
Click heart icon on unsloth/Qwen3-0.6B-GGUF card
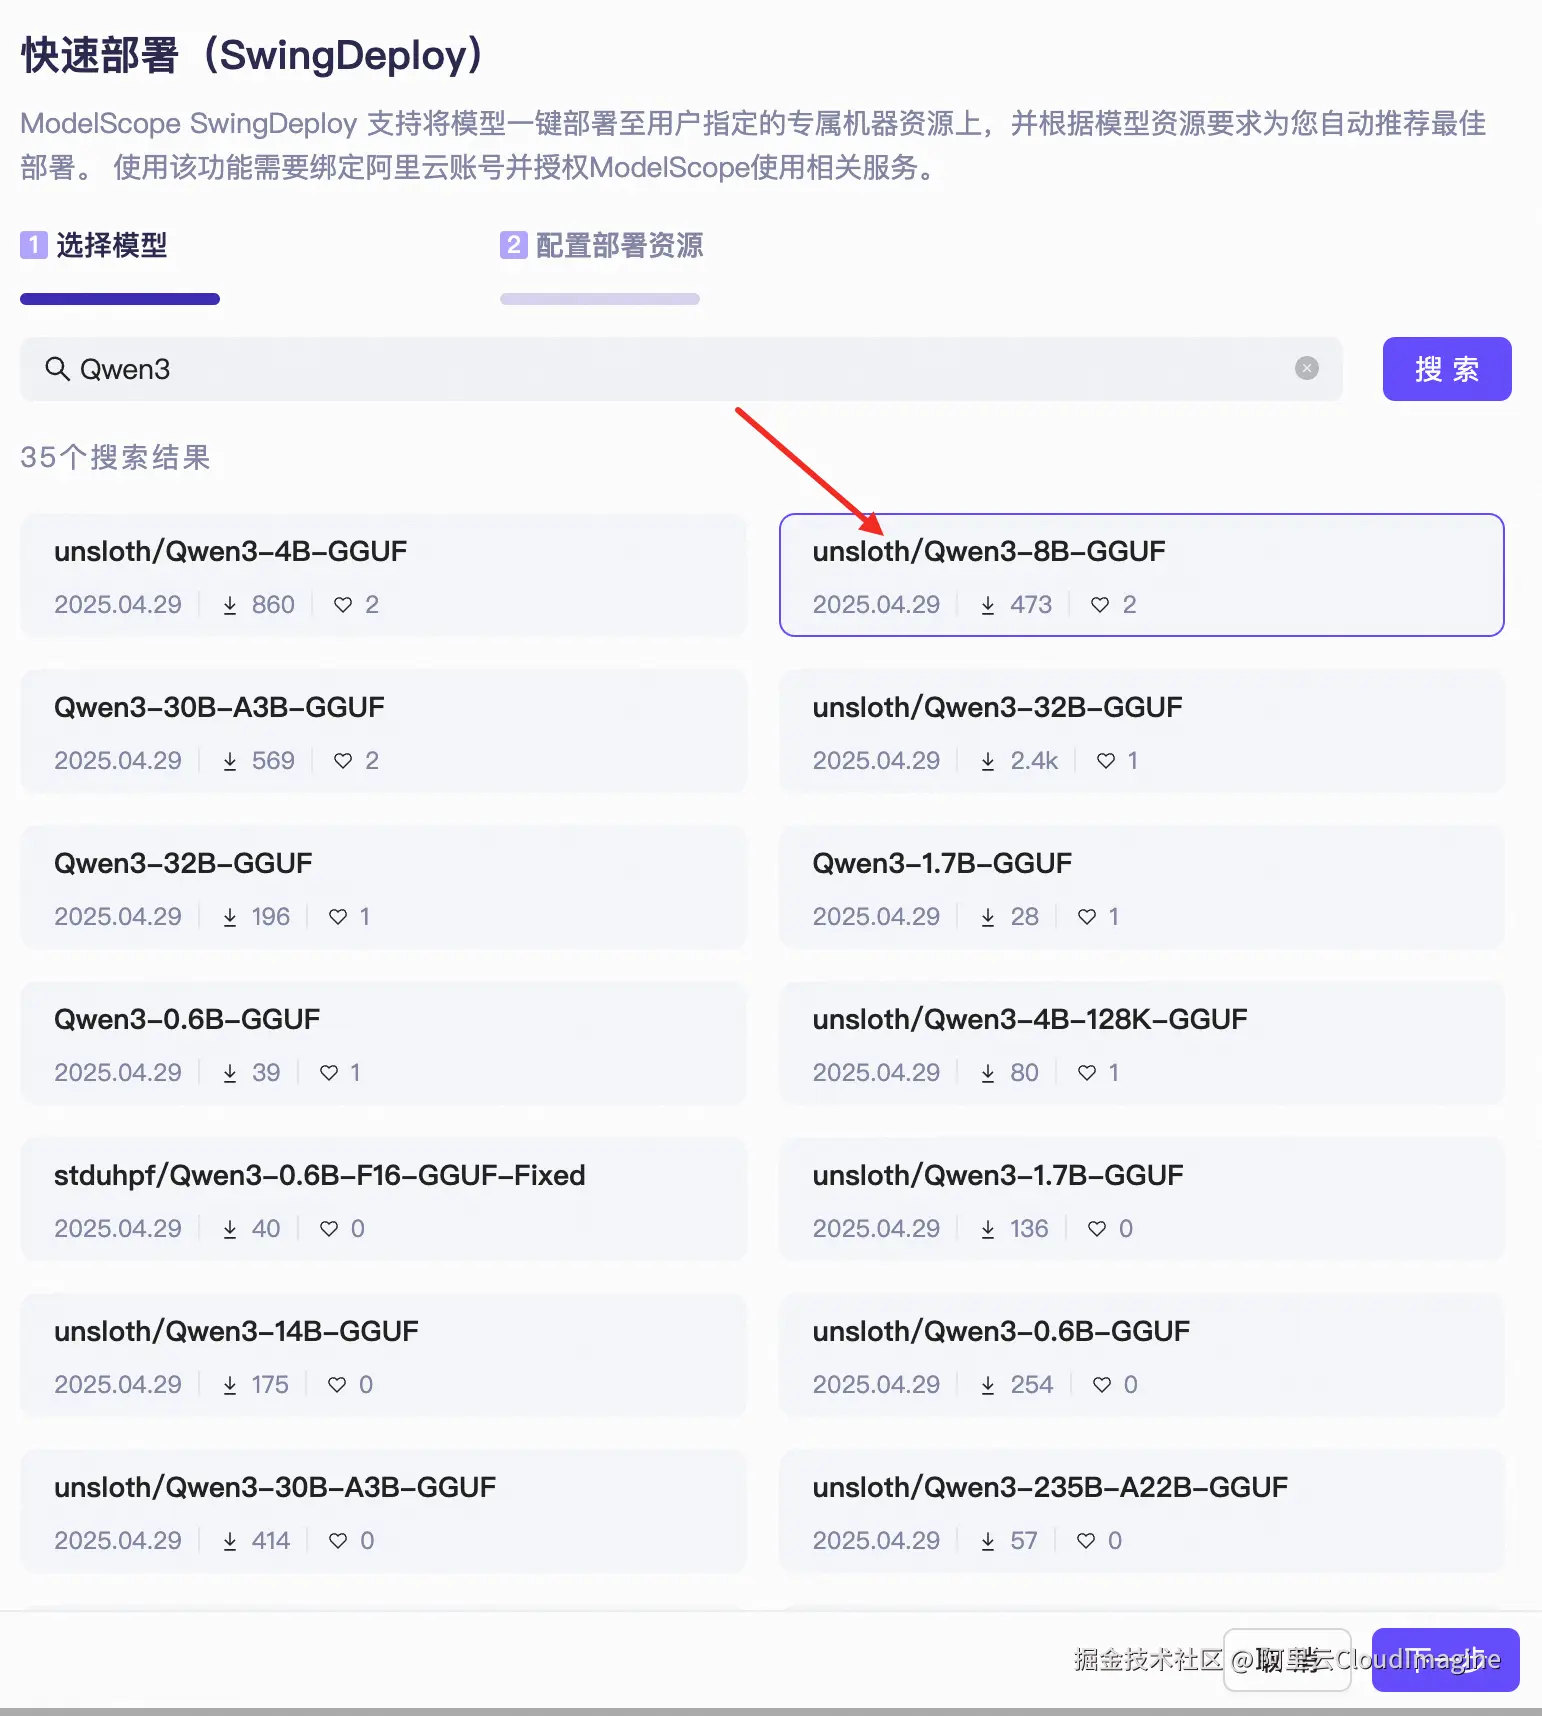coord(1102,1385)
